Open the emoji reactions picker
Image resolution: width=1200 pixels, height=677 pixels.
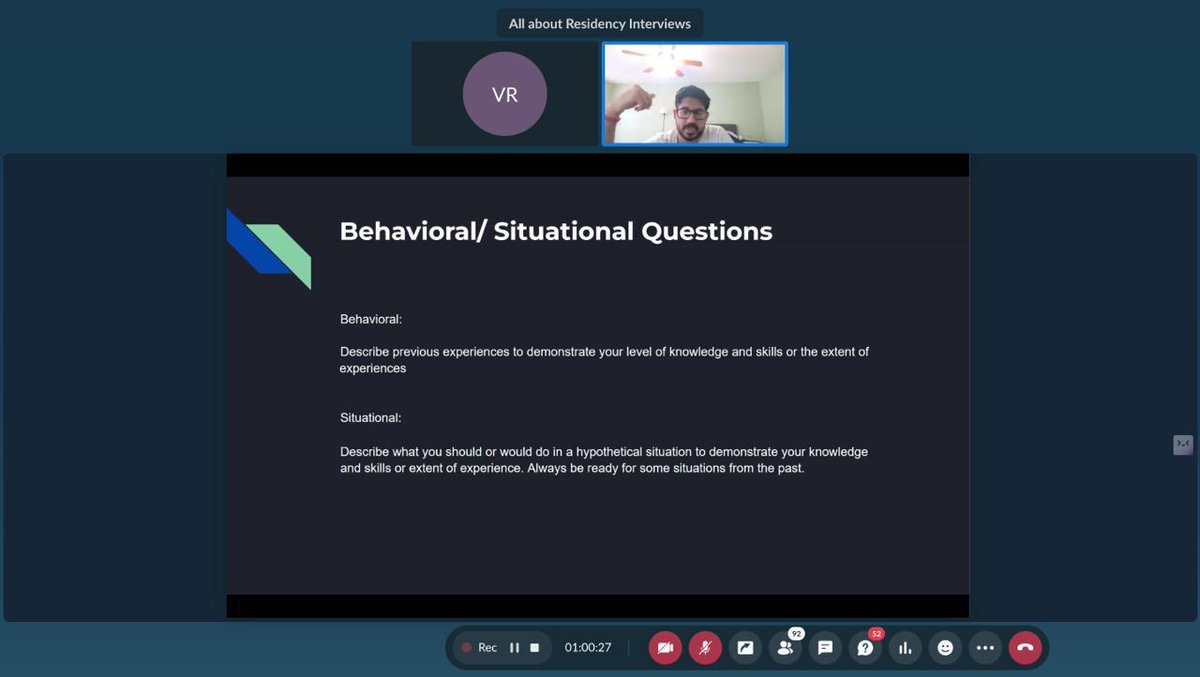(945, 648)
